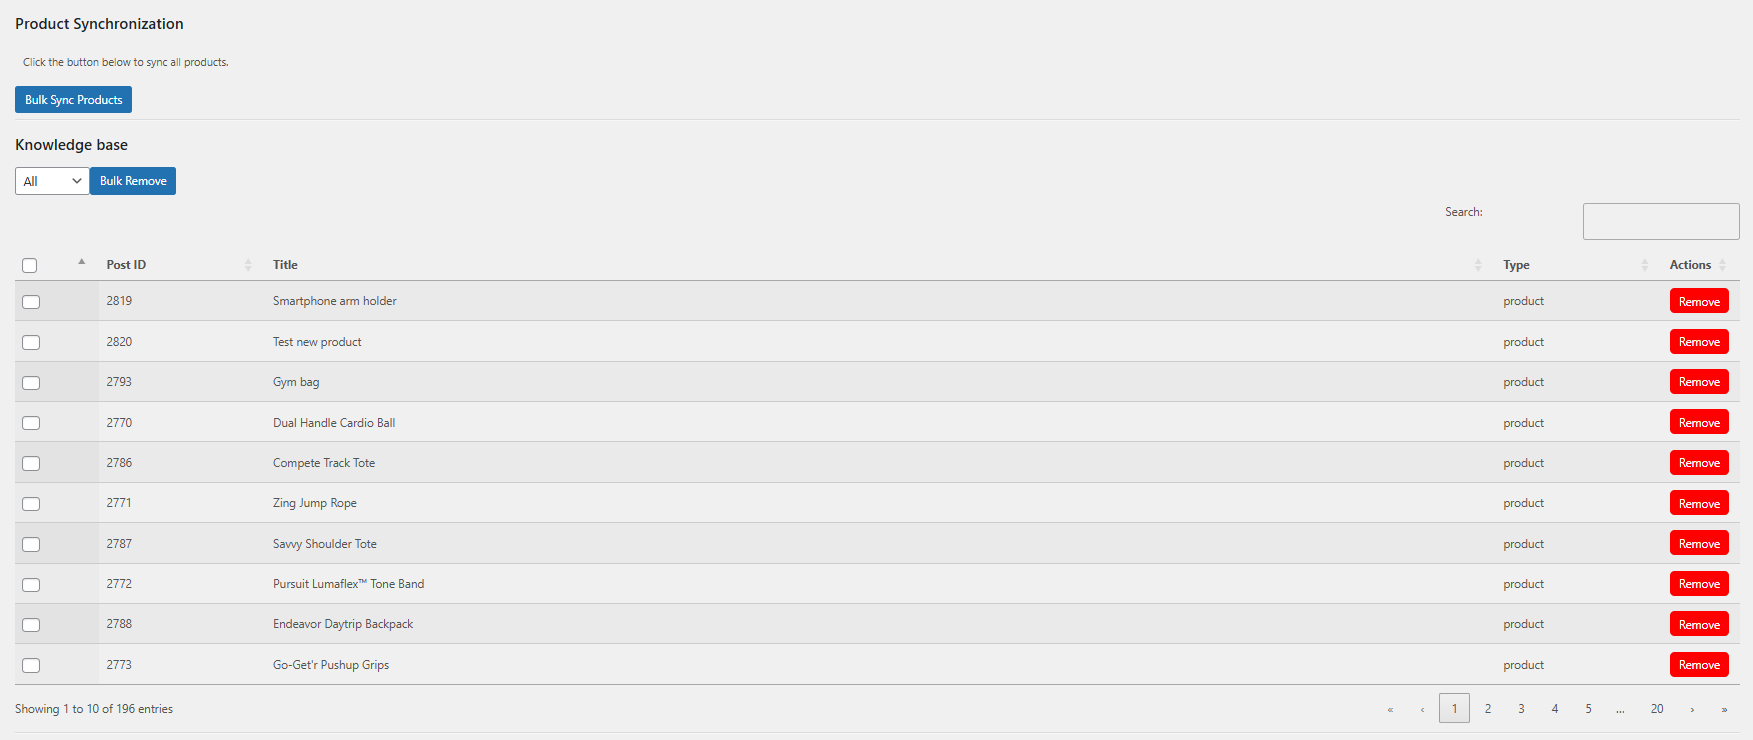Navigate to page 20

[x=1657, y=709]
